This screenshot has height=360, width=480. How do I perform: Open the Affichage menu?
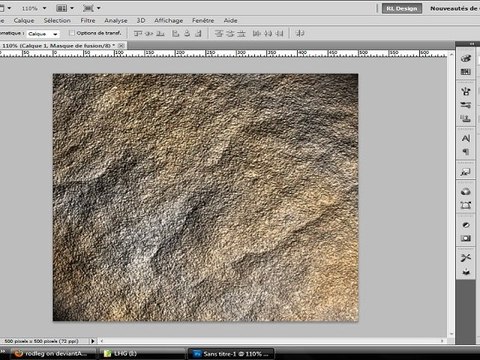click(169, 20)
